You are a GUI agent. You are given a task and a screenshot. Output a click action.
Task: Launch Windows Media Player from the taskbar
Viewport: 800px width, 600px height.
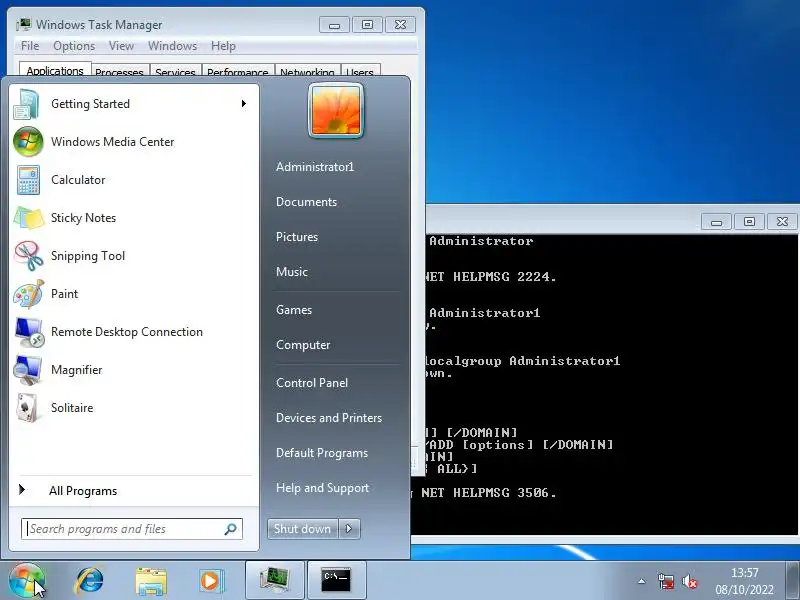pos(211,581)
